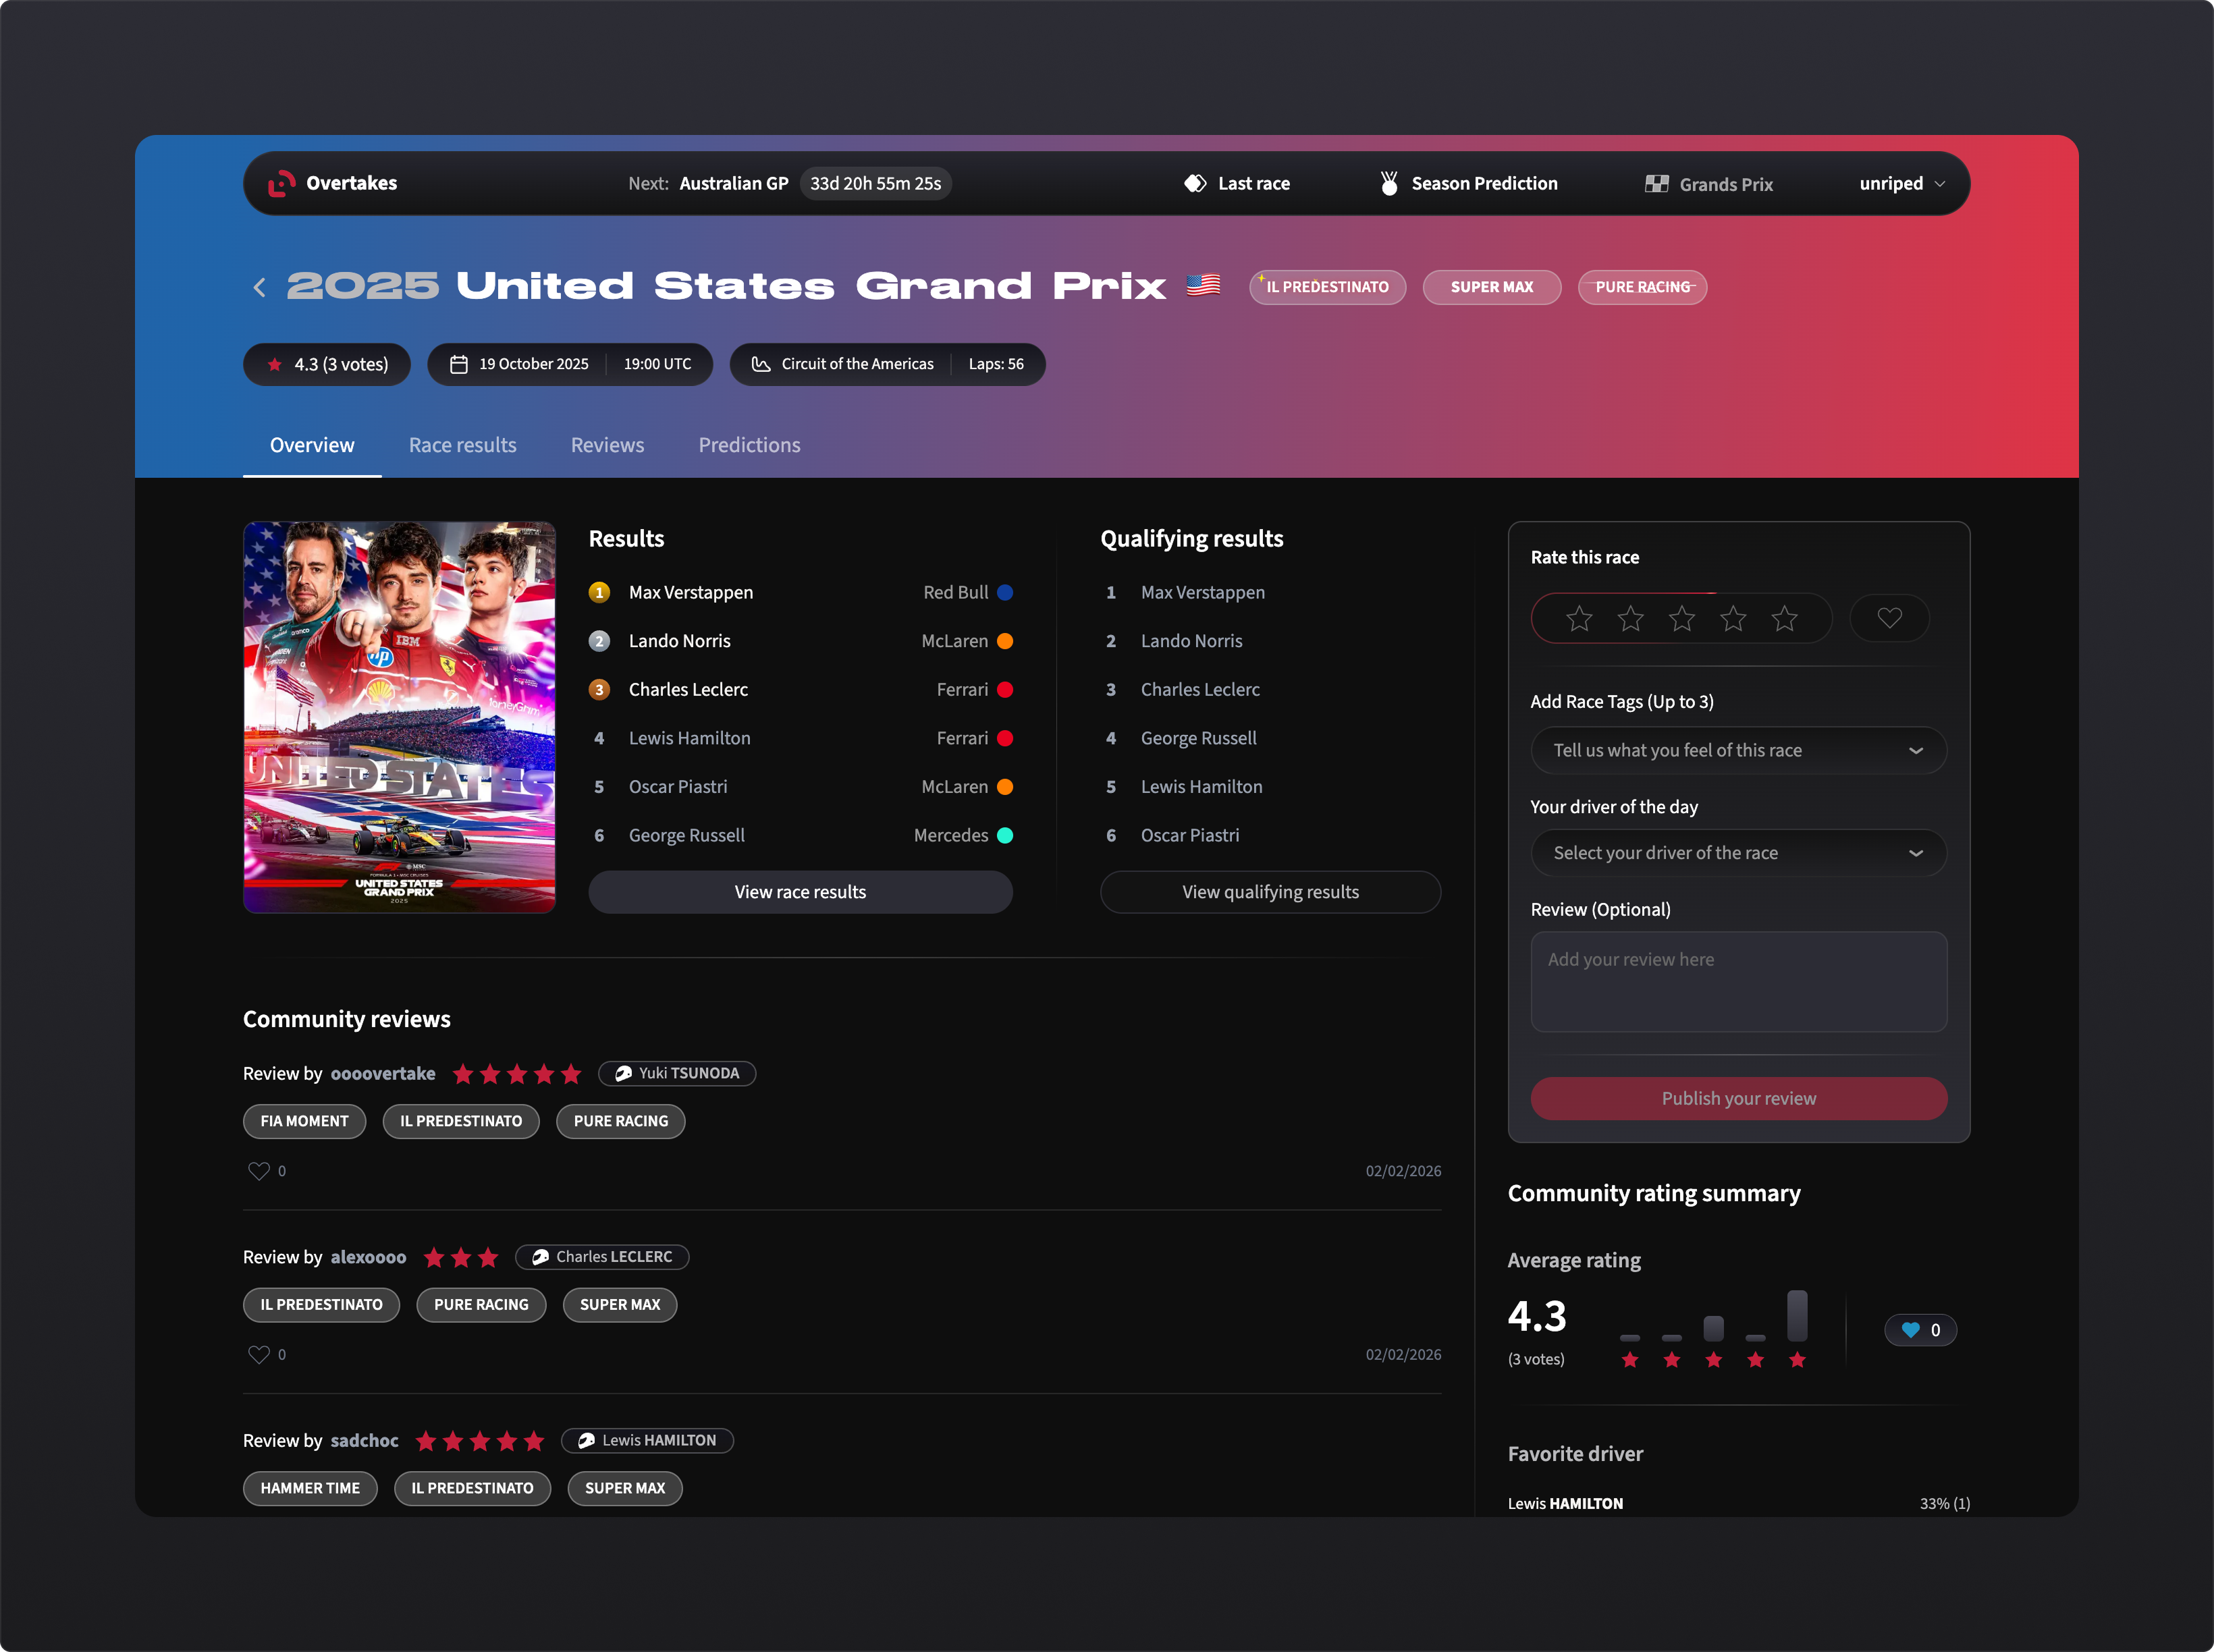This screenshot has width=2214, height=1652.
Task: Switch to the Race results tab
Action: 462,445
